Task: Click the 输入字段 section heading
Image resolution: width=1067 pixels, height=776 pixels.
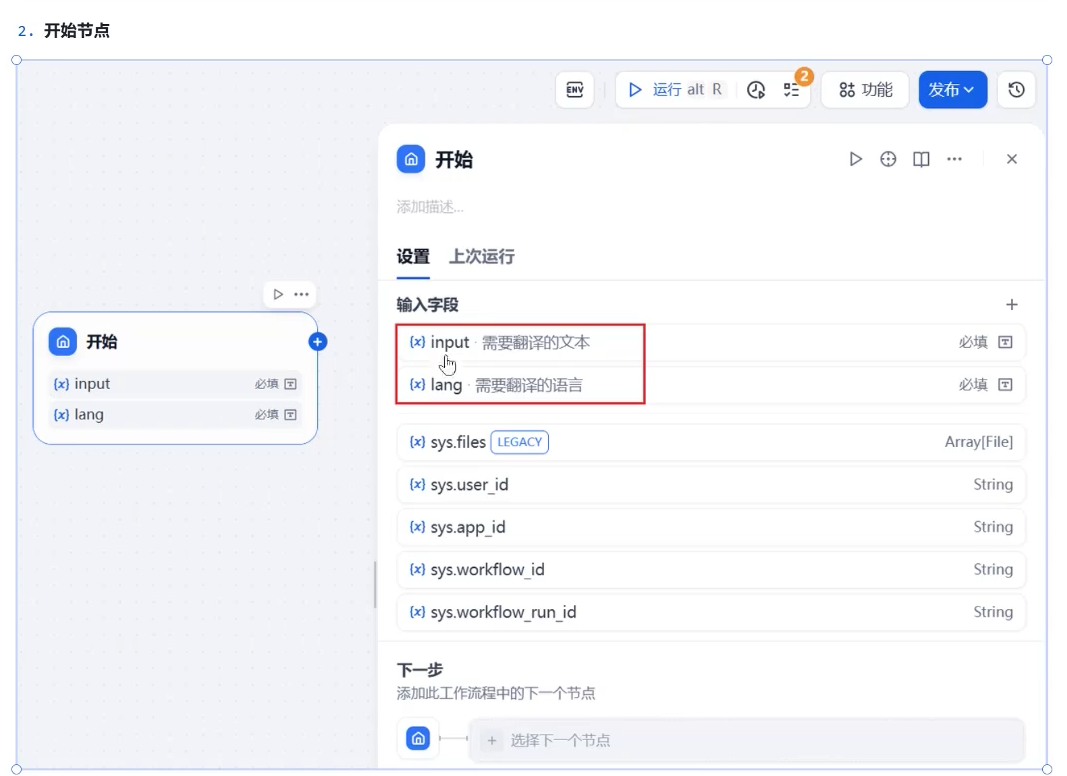Action: coord(427,305)
